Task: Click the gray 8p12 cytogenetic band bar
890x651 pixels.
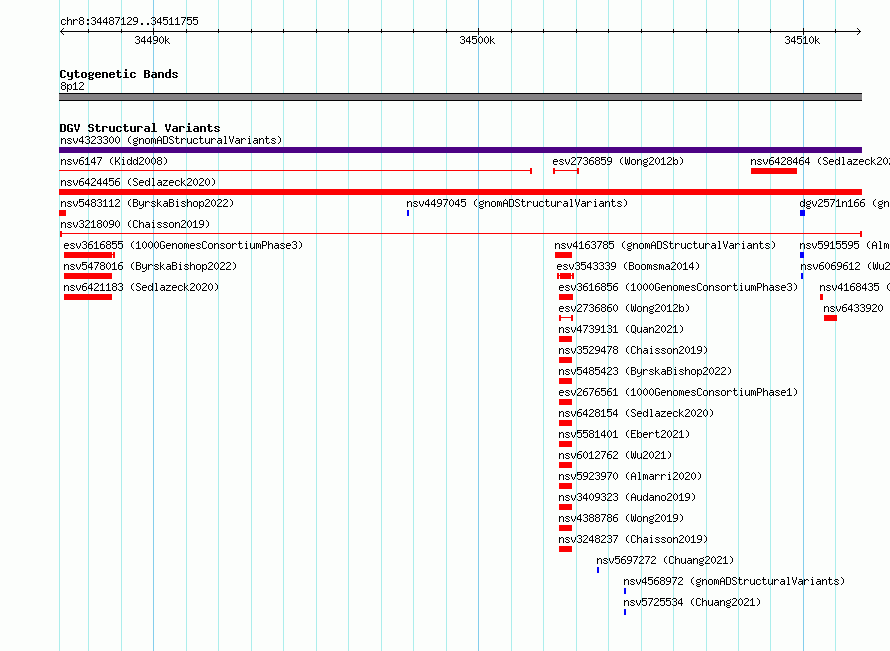Action: [460, 97]
